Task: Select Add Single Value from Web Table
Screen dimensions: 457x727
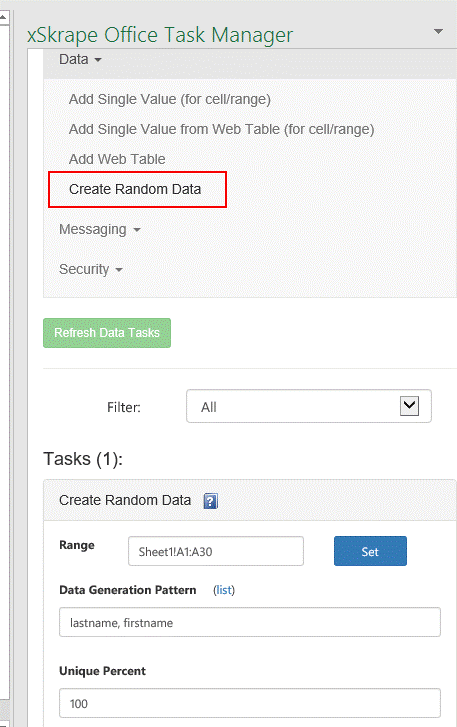Action: 221,129
